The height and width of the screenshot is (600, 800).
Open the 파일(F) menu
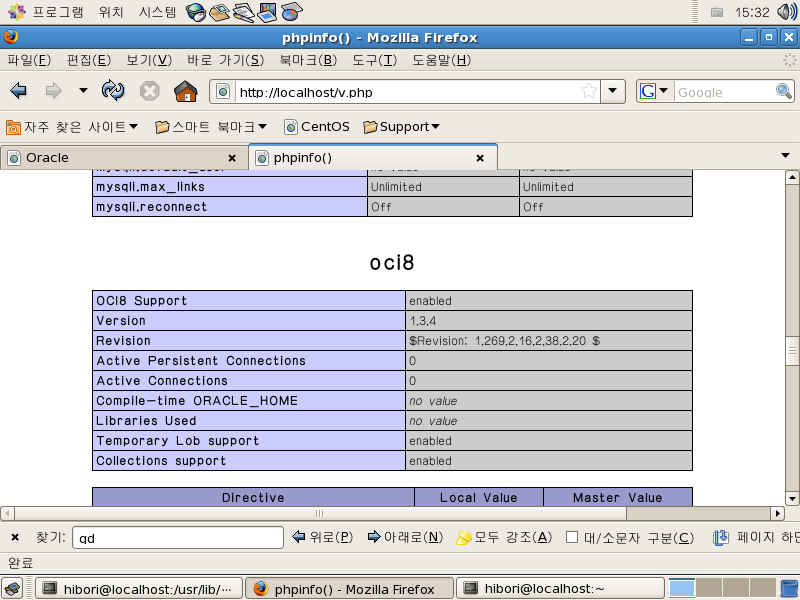point(29,60)
